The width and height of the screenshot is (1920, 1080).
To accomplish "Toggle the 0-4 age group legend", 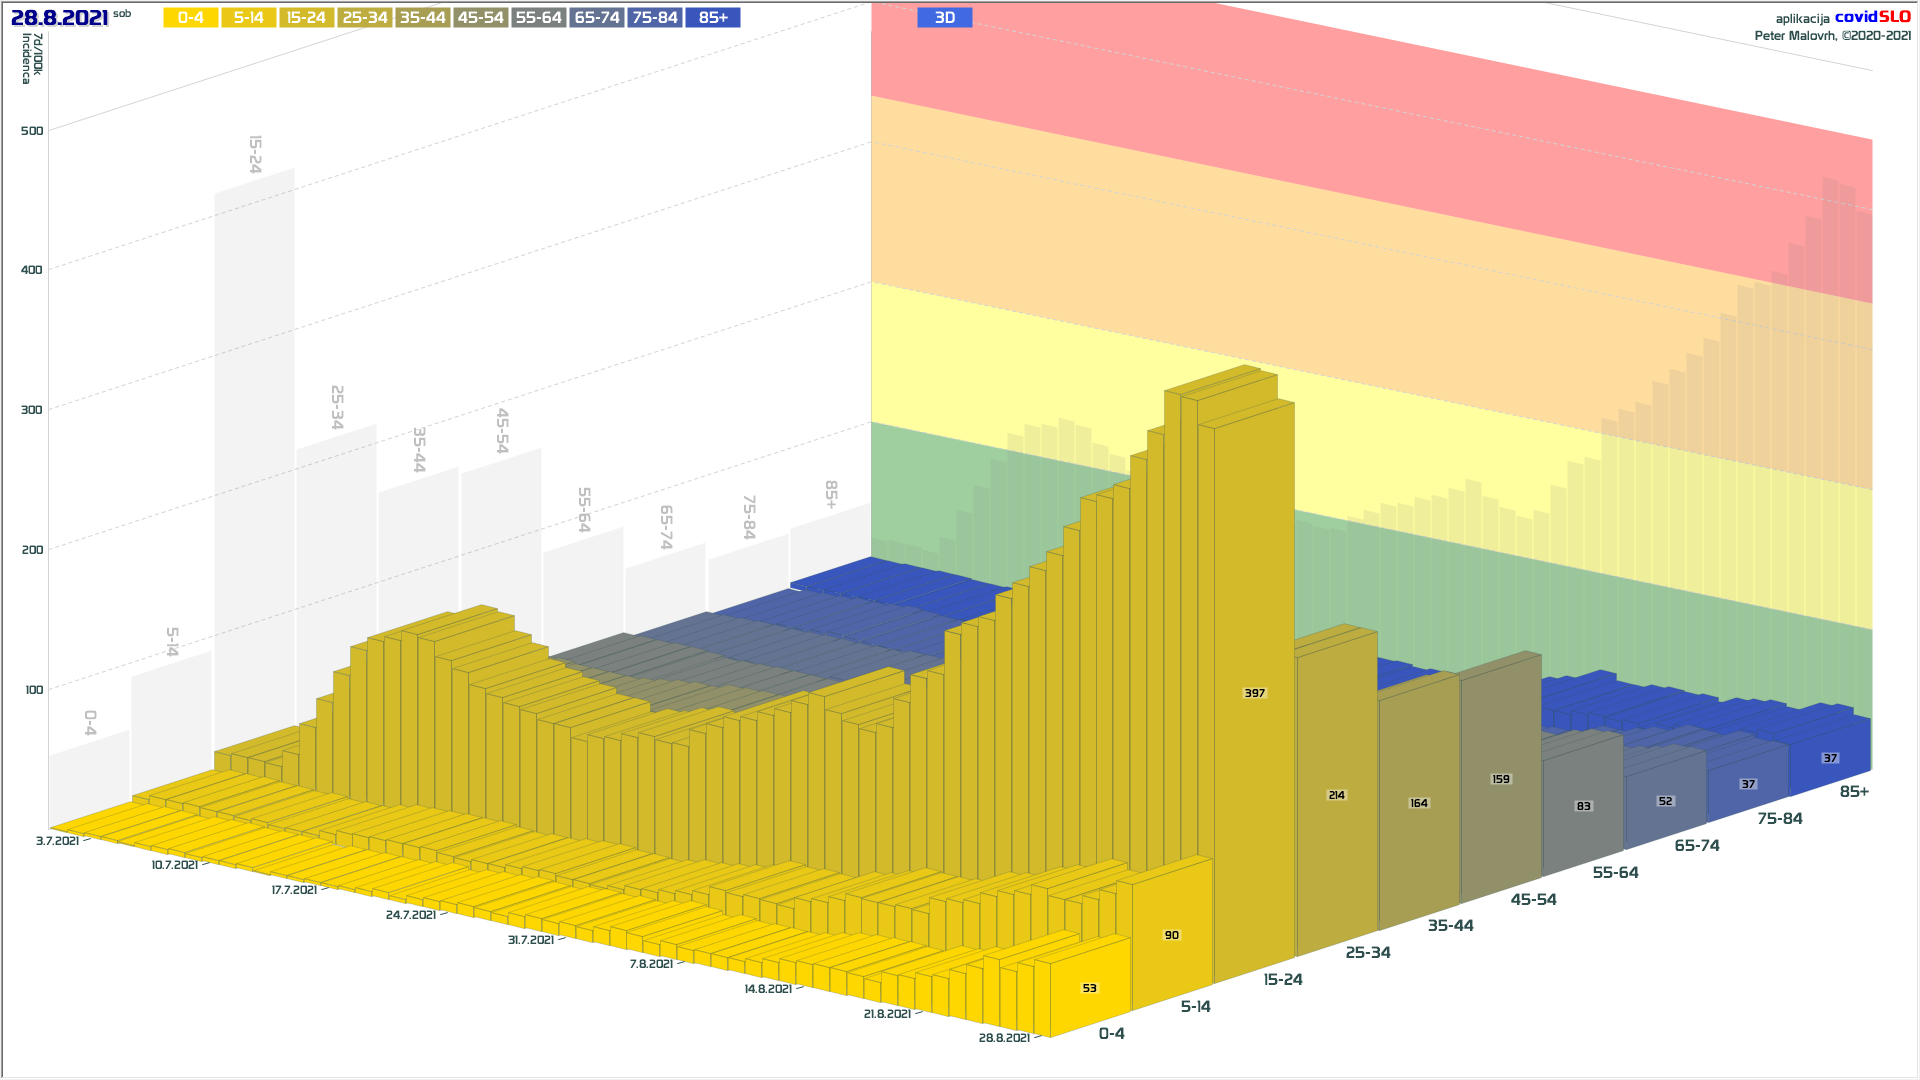I will tap(190, 18).
